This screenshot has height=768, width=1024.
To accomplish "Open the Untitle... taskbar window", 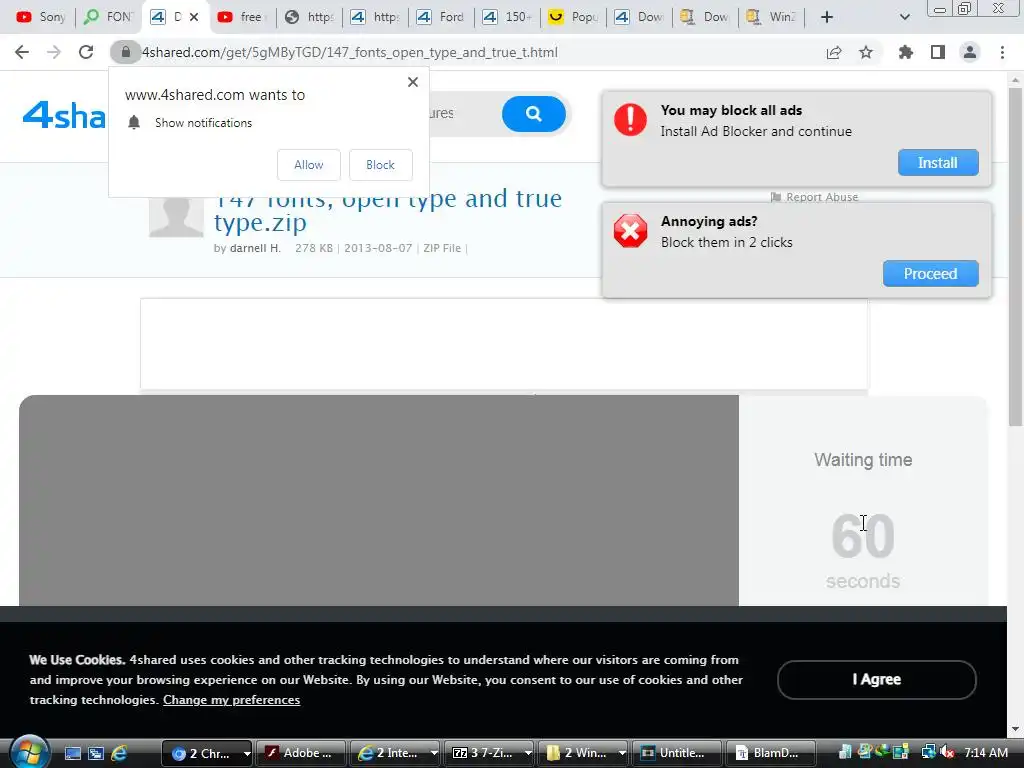I will 677,753.
